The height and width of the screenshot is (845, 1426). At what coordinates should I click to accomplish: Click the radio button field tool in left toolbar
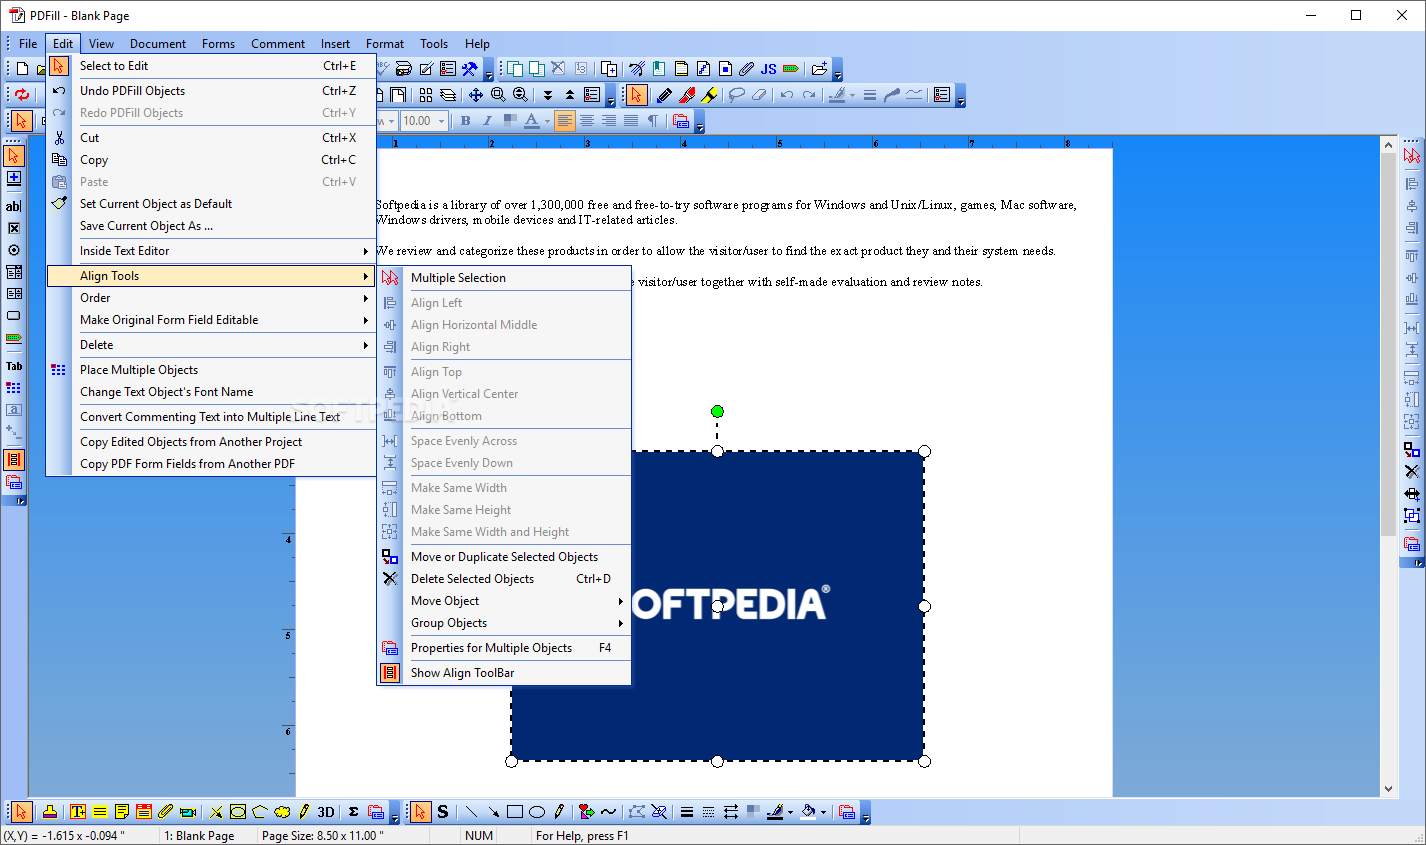14,250
